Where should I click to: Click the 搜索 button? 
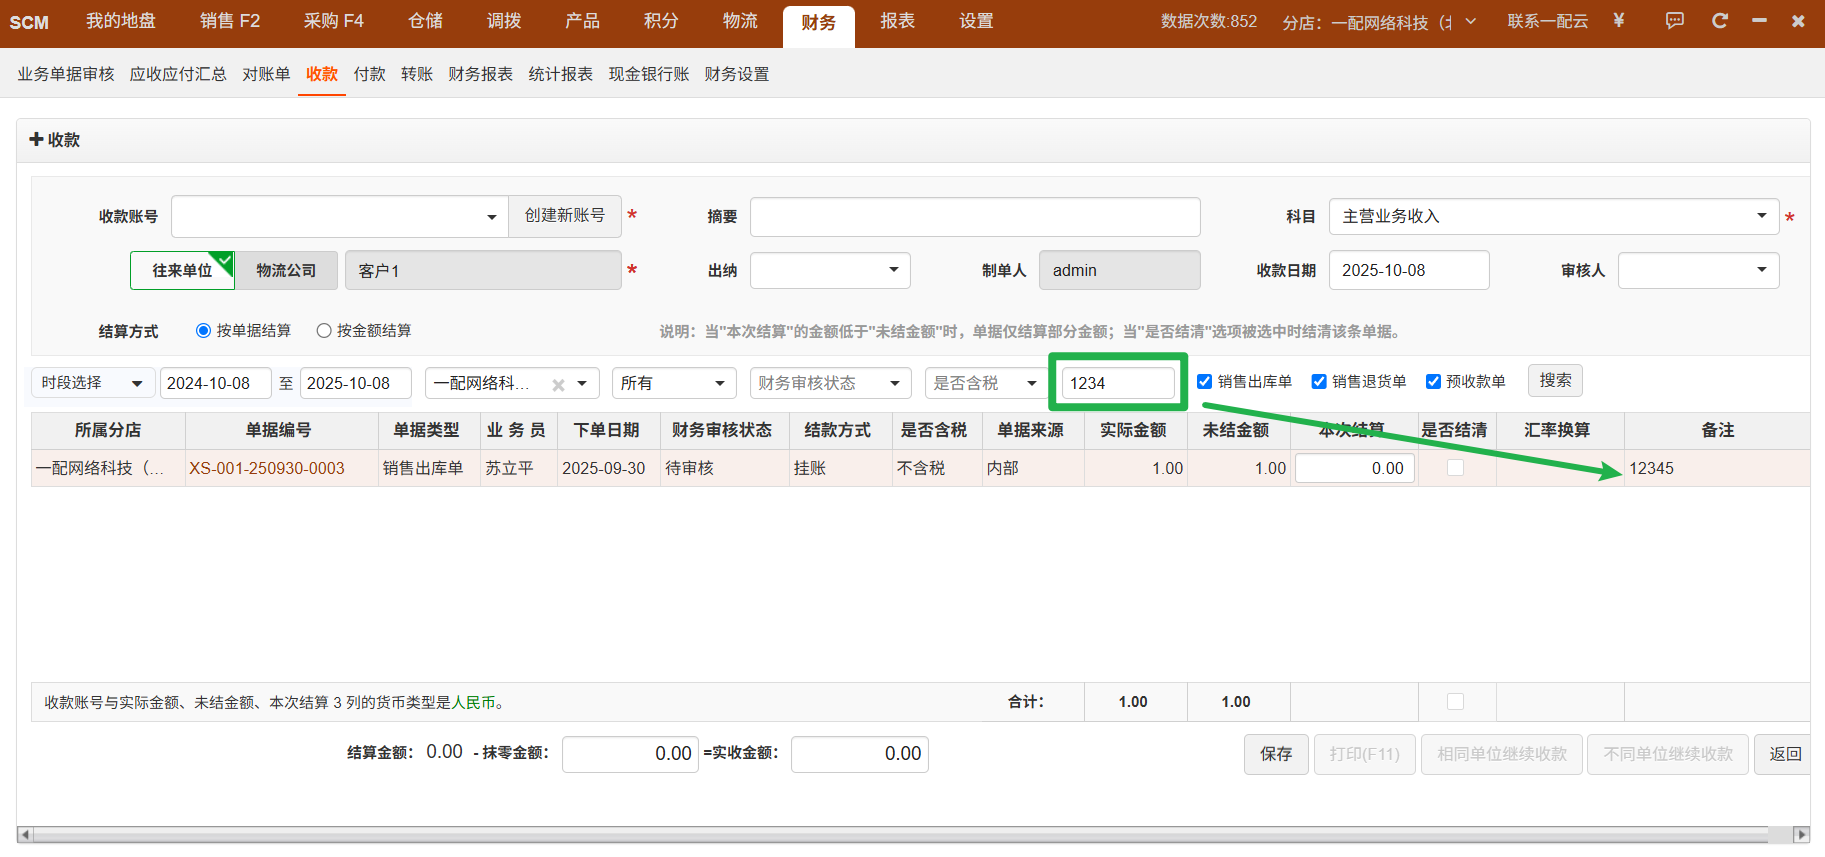point(1554,381)
